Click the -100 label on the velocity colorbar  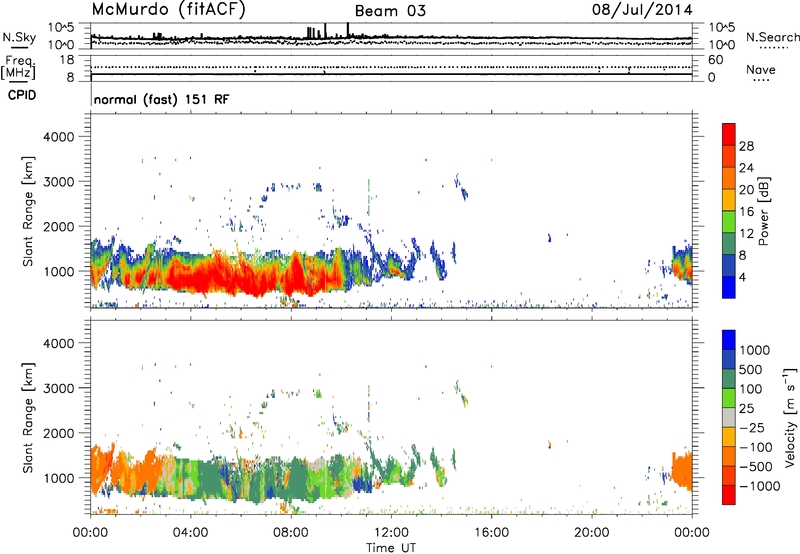click(x=756, y=447)
